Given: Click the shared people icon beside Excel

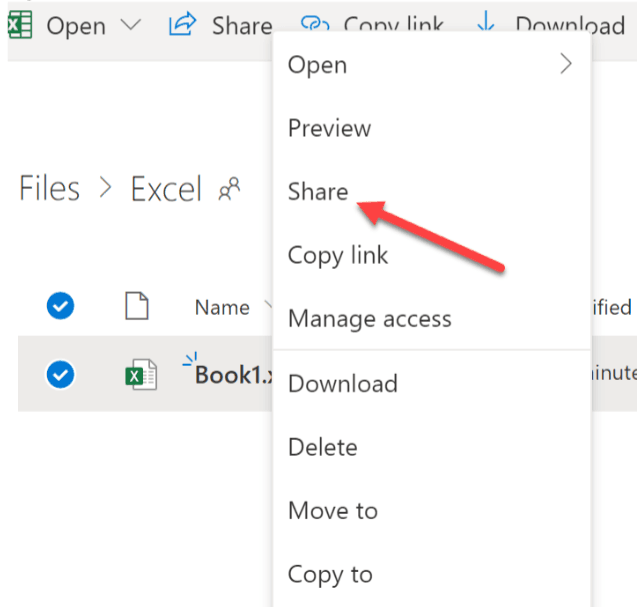Looking at the screenshot, I should 229,189.
